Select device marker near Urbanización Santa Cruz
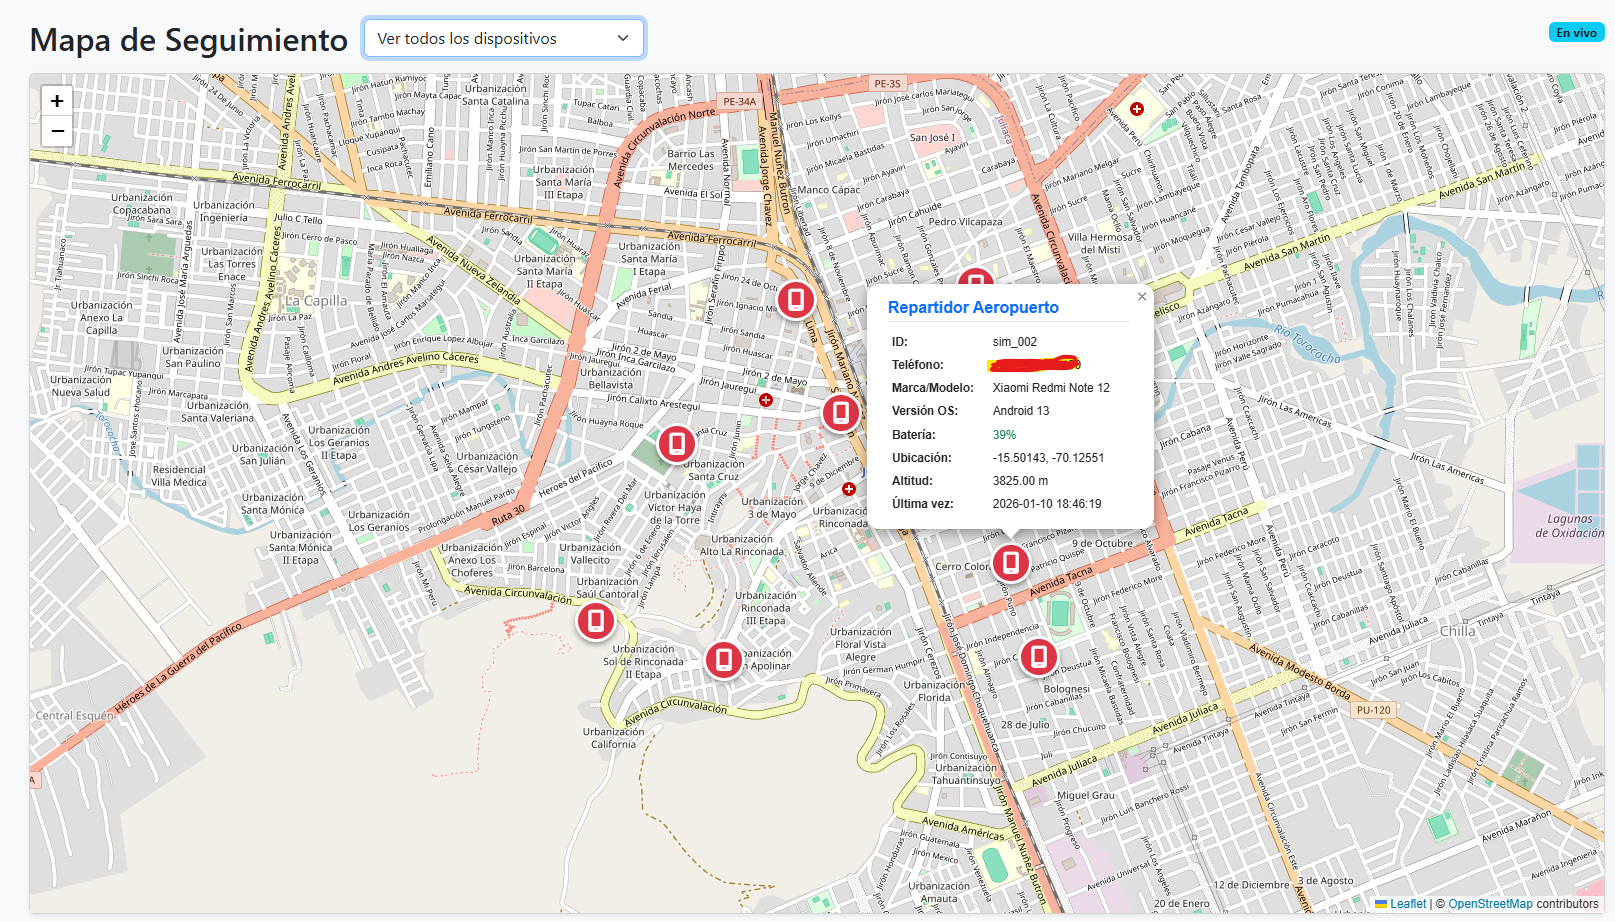 click(x=677, y=443)
